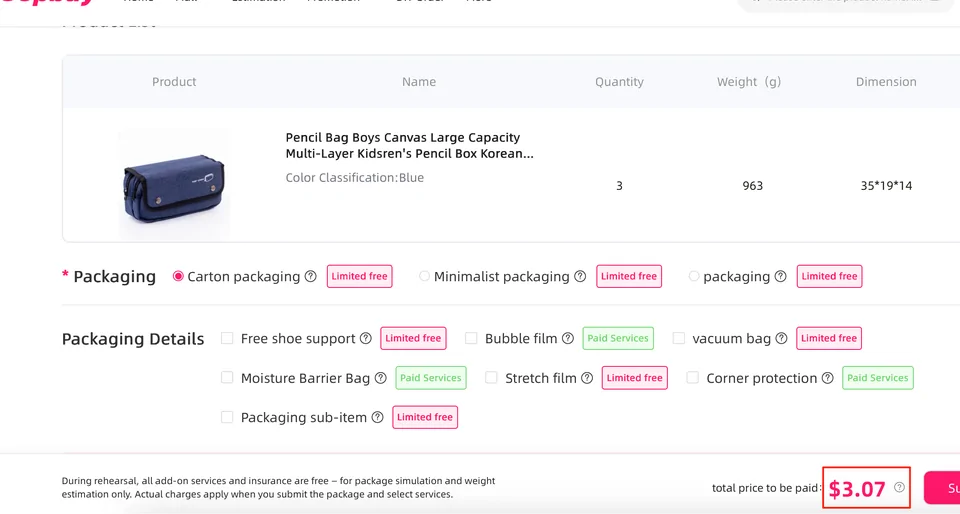Click Limited free badge beside Free shoe support
This screenshot has height=514, width=960.
(413, 338)
